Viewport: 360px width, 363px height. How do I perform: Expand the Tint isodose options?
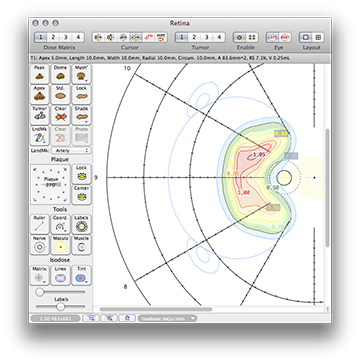coord(81,275)
